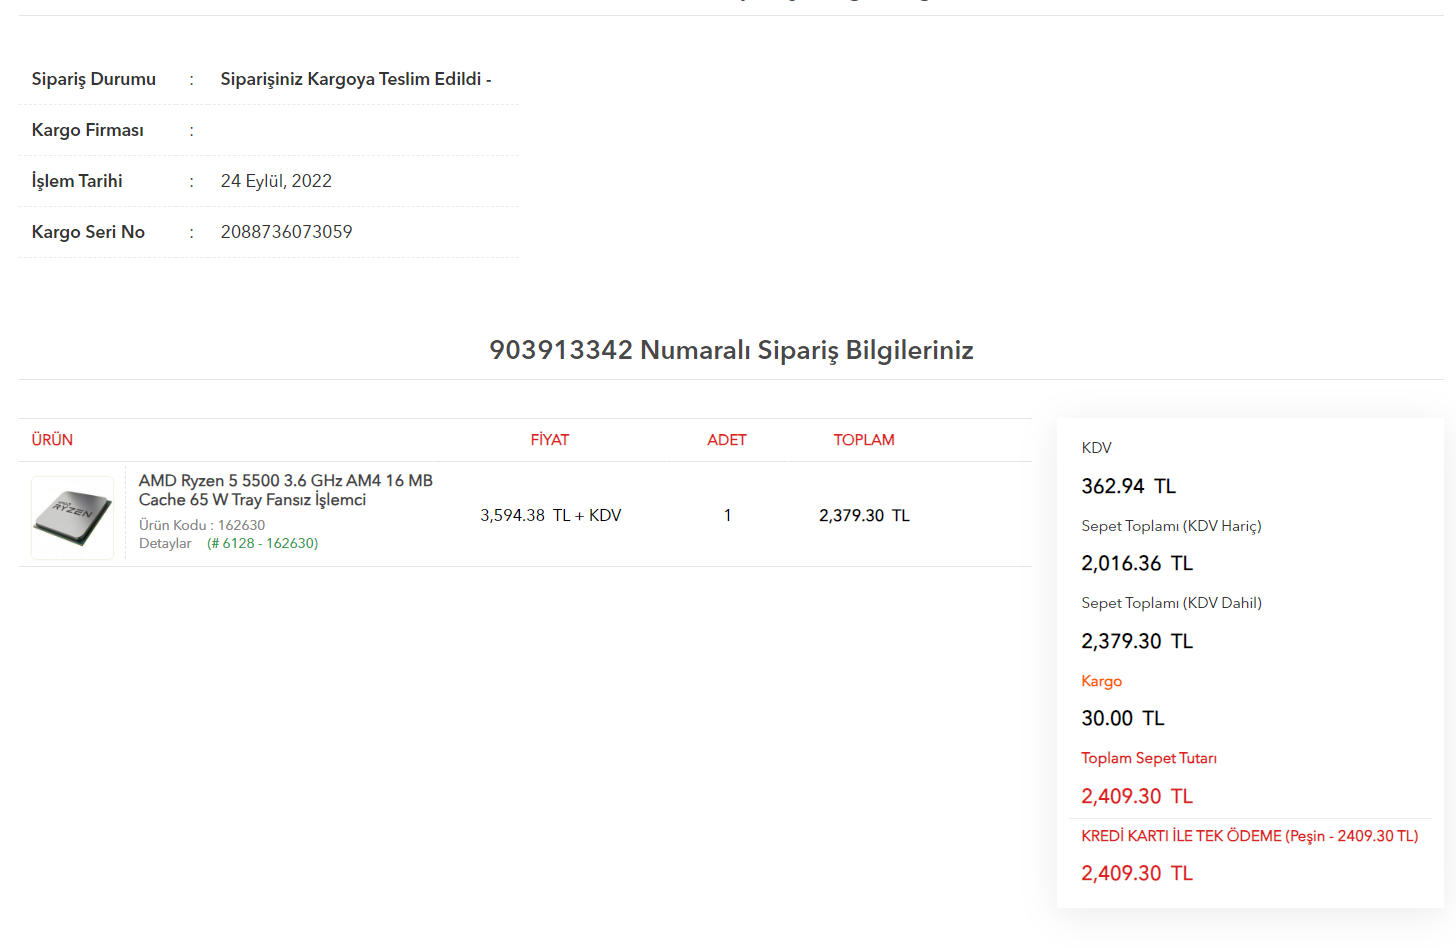
Task: Open the AMD Ryzen 5 5500 product title
Action: [285, 490]
